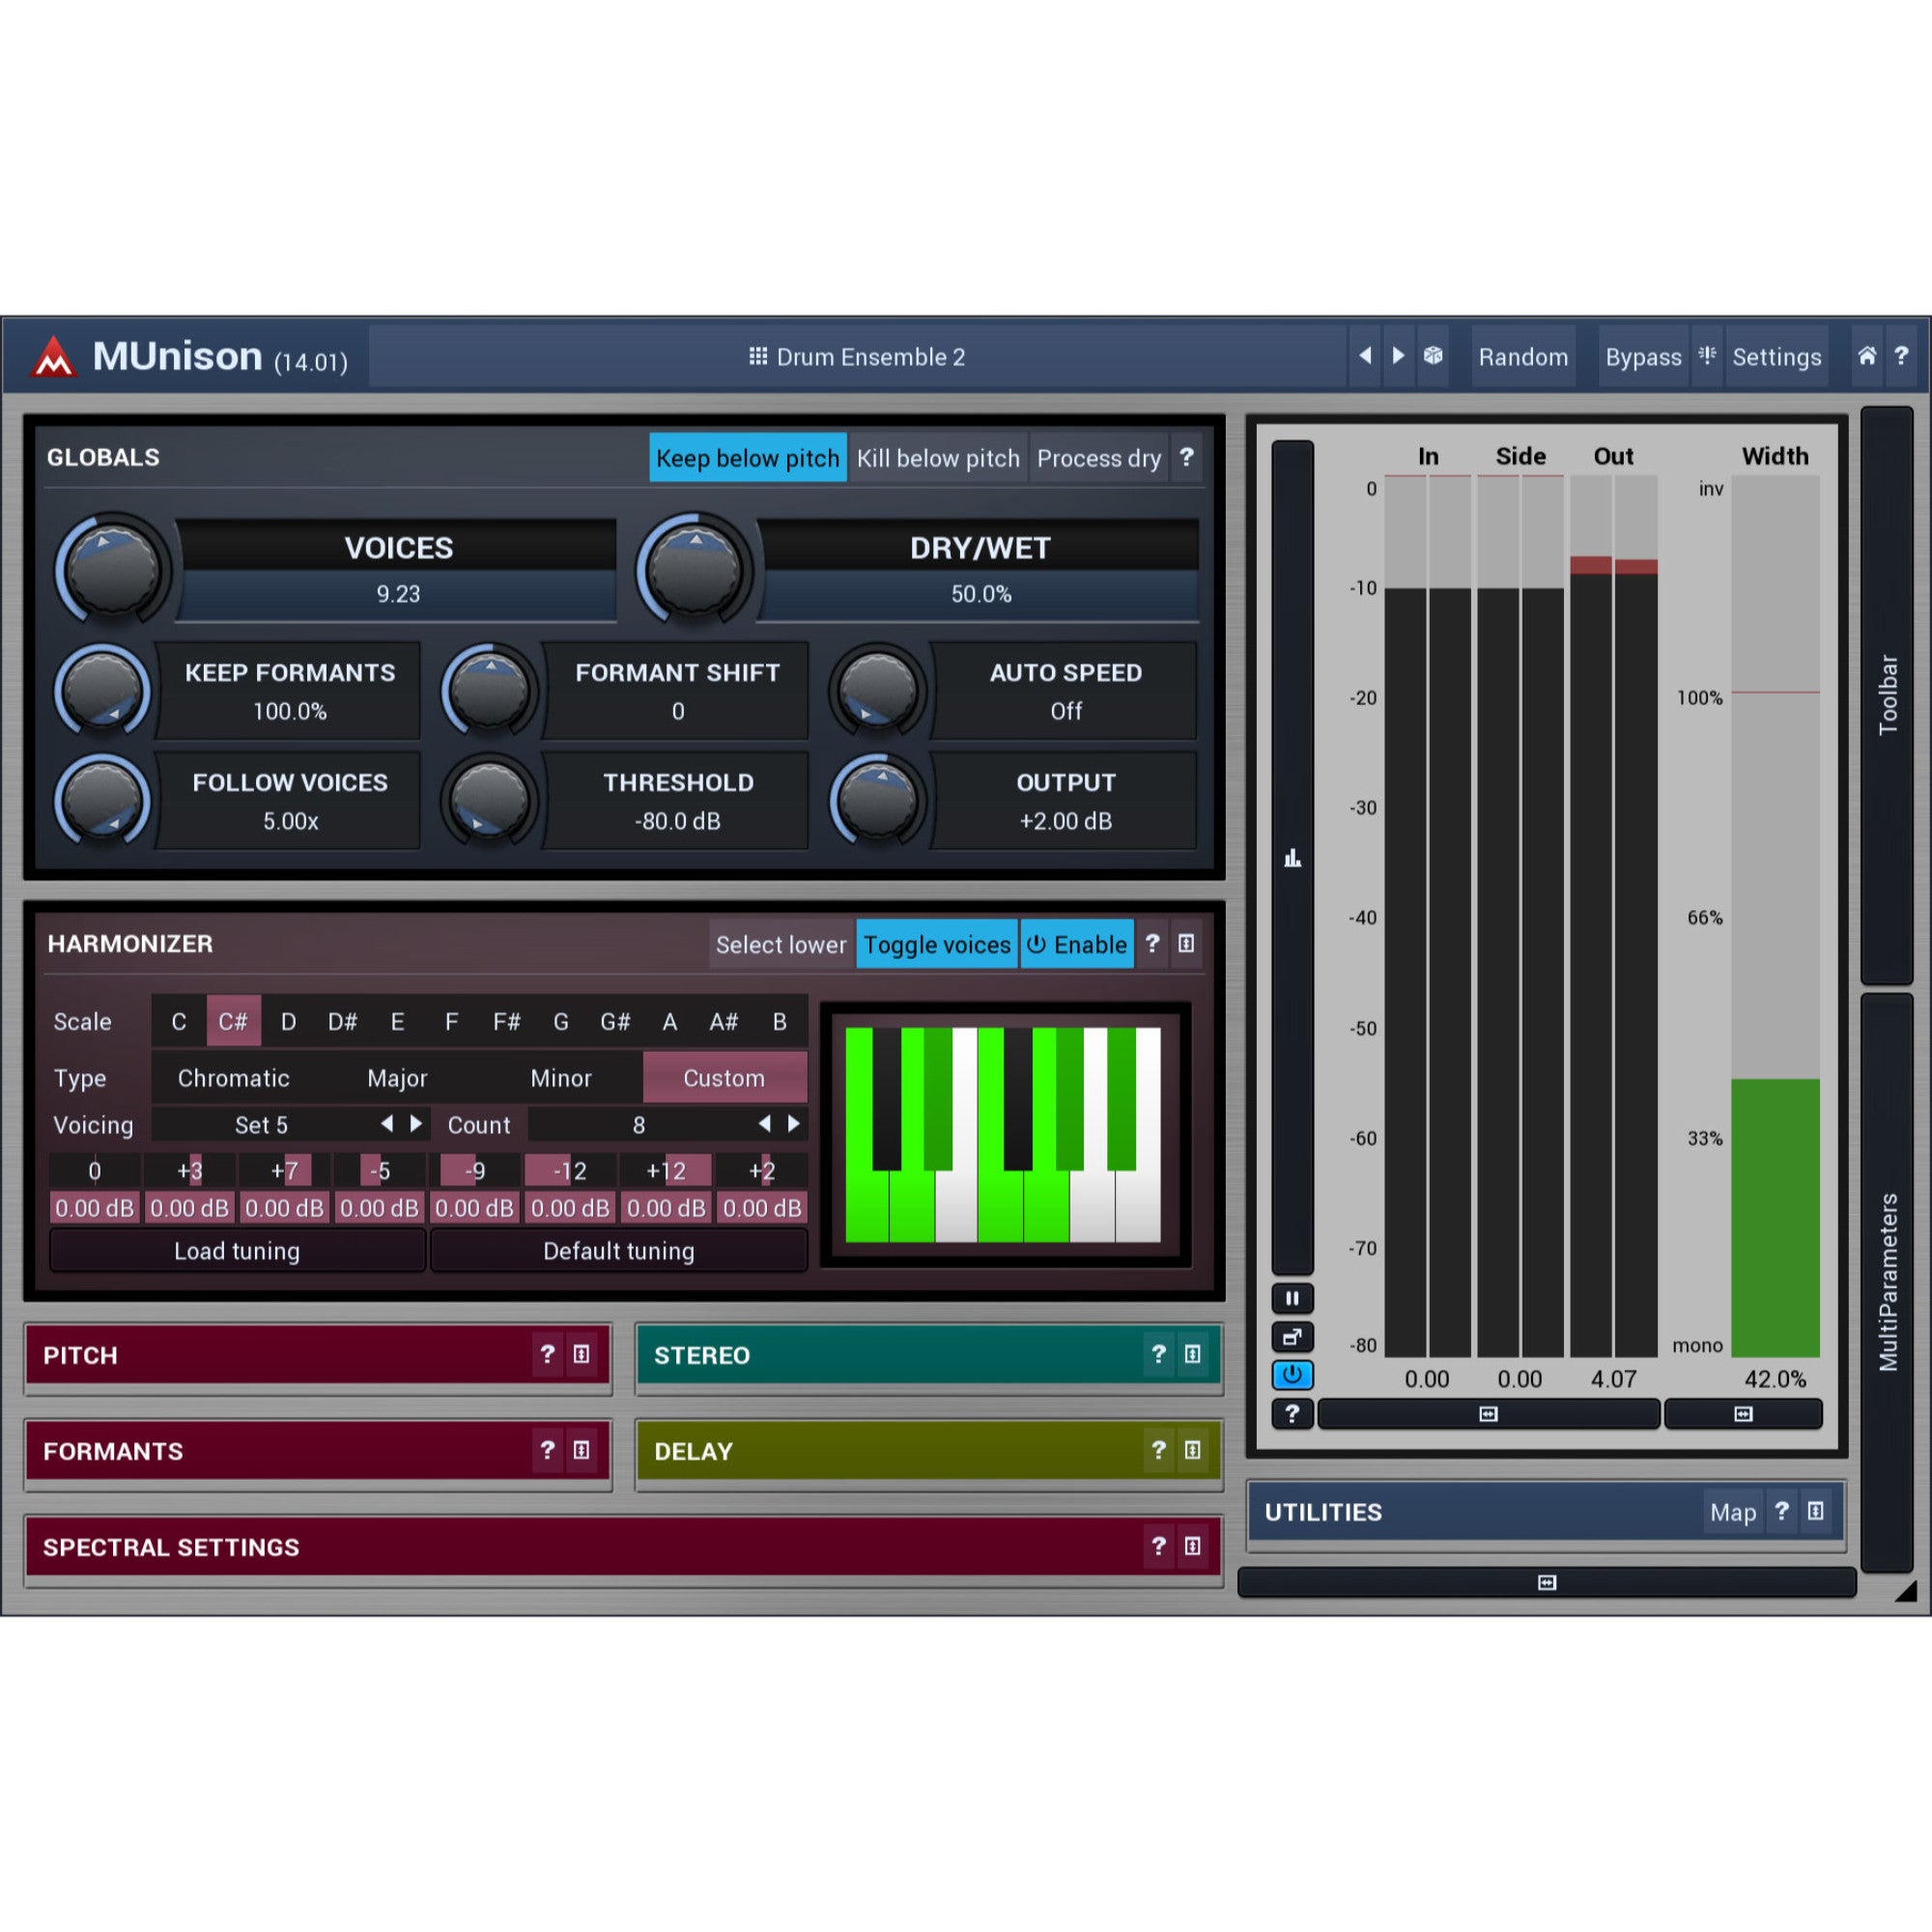This screenshot has width=1932, height=1932.
Task: Open the A/B comparison icon beside Bypass
Action: tap(1707, 356)
